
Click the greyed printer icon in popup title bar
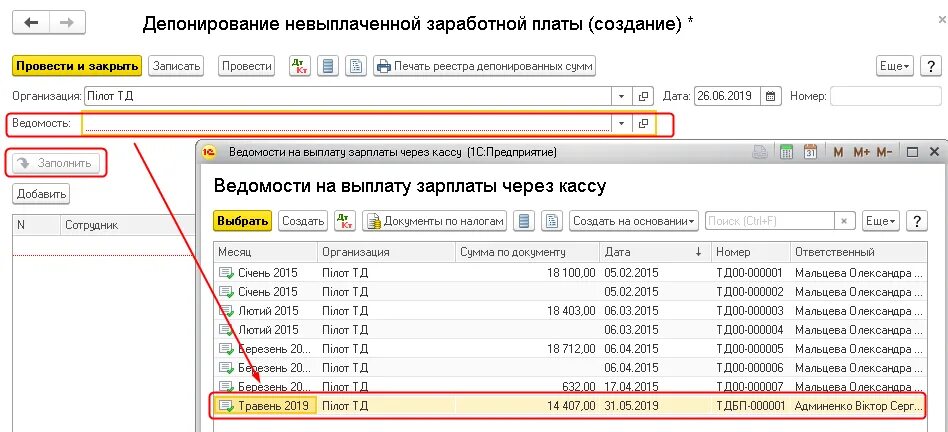pyautogui.click(x=760, y=152)
